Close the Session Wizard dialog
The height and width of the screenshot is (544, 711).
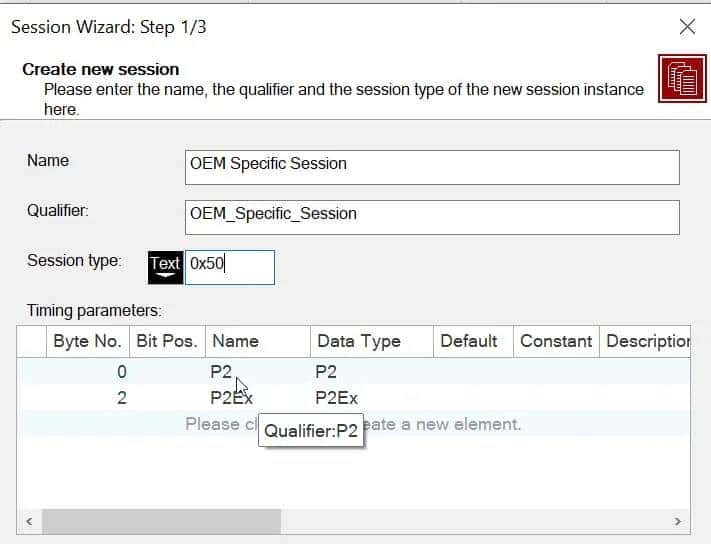tap(687, 27)
